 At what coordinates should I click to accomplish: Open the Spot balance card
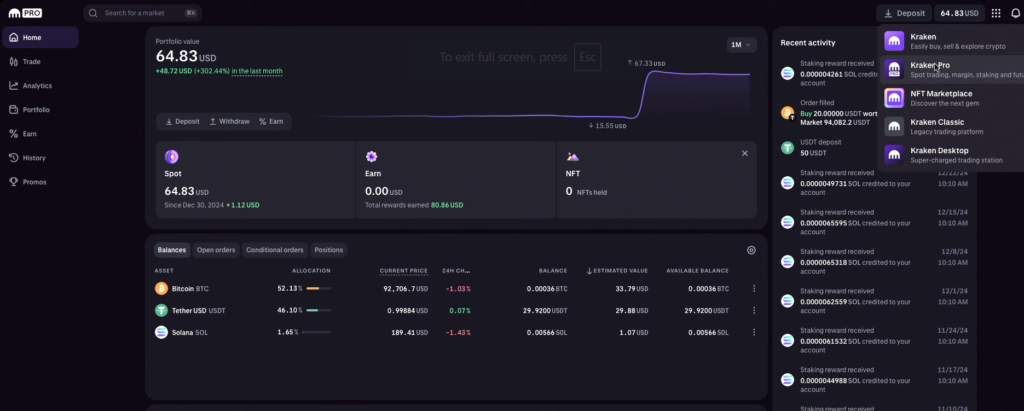tap(255, 180)
